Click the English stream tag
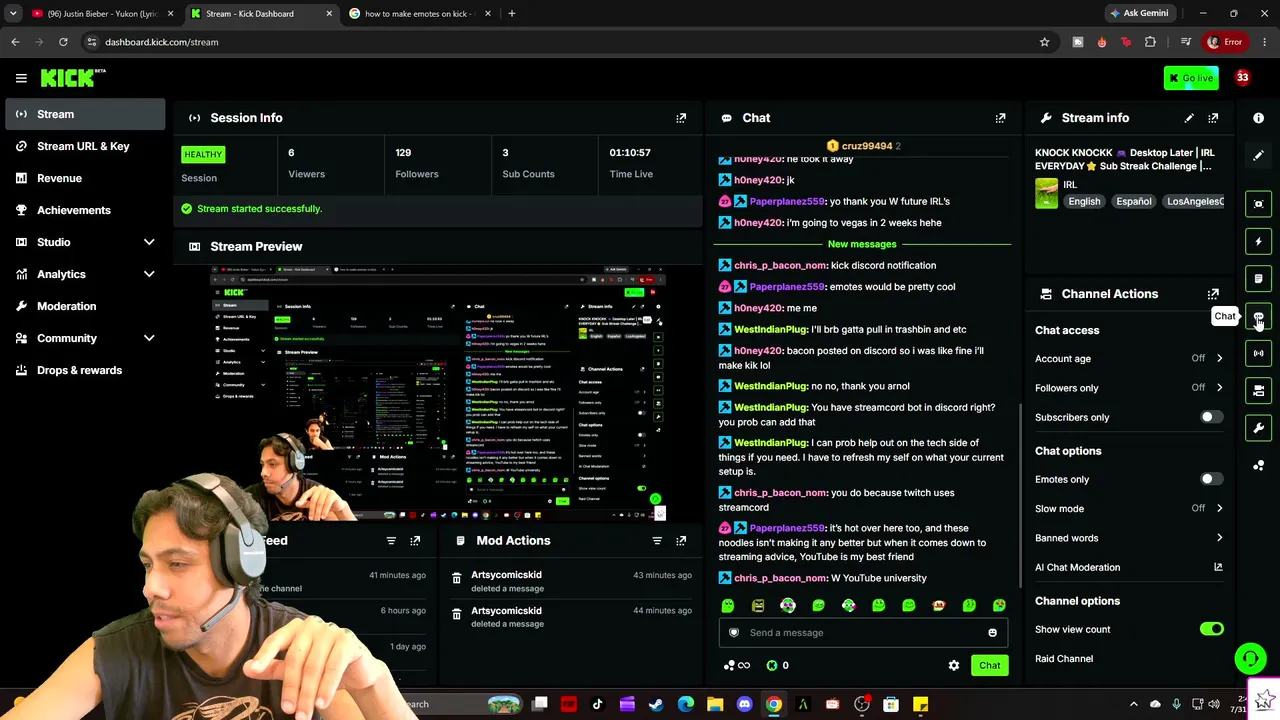Image resolution: width=1280 pixels, height=720 pixels. click(x=1084, y=201)
